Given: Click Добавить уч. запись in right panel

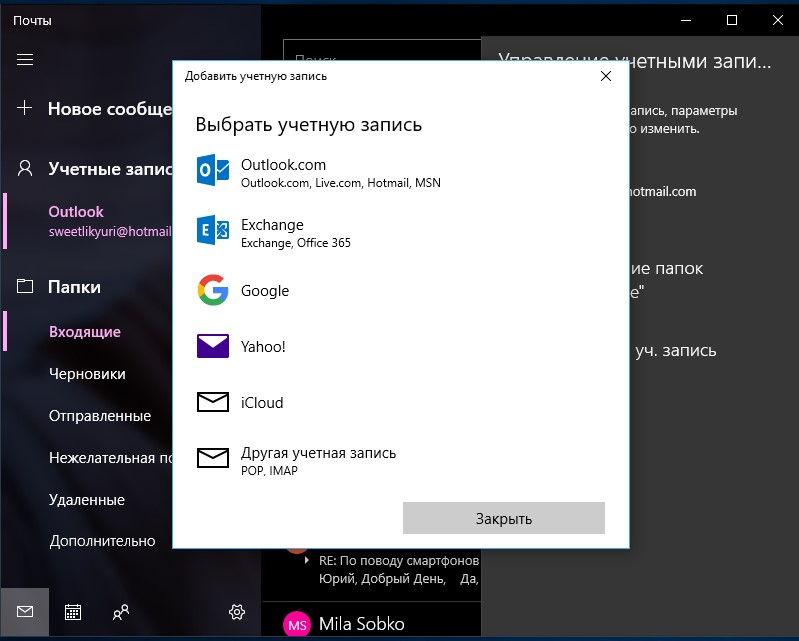Looking at the screenshot, I should pyautogui.click(x=675, y=351).
